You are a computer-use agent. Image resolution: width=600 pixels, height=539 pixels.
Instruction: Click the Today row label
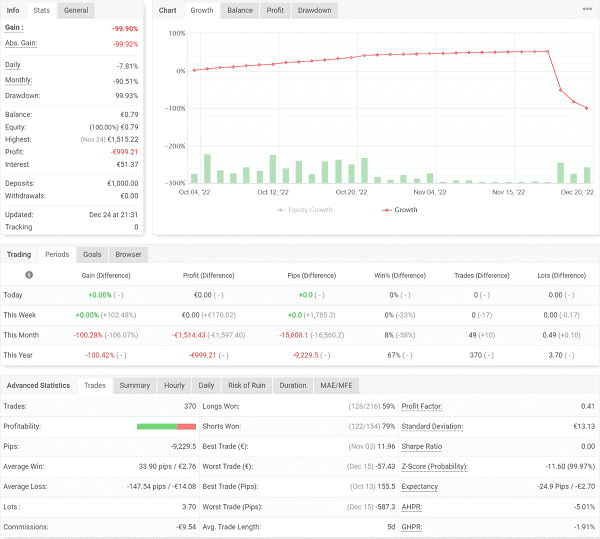[13, 295]
